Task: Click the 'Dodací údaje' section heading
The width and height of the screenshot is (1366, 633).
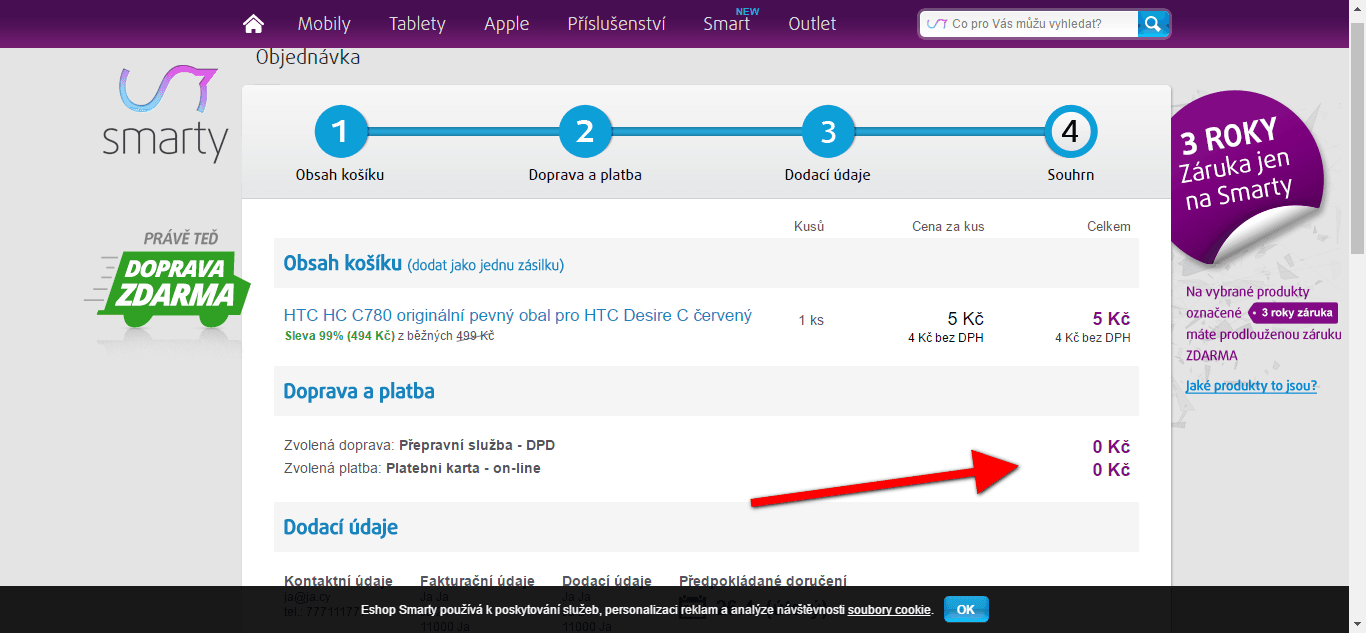Action: point(341,527)
